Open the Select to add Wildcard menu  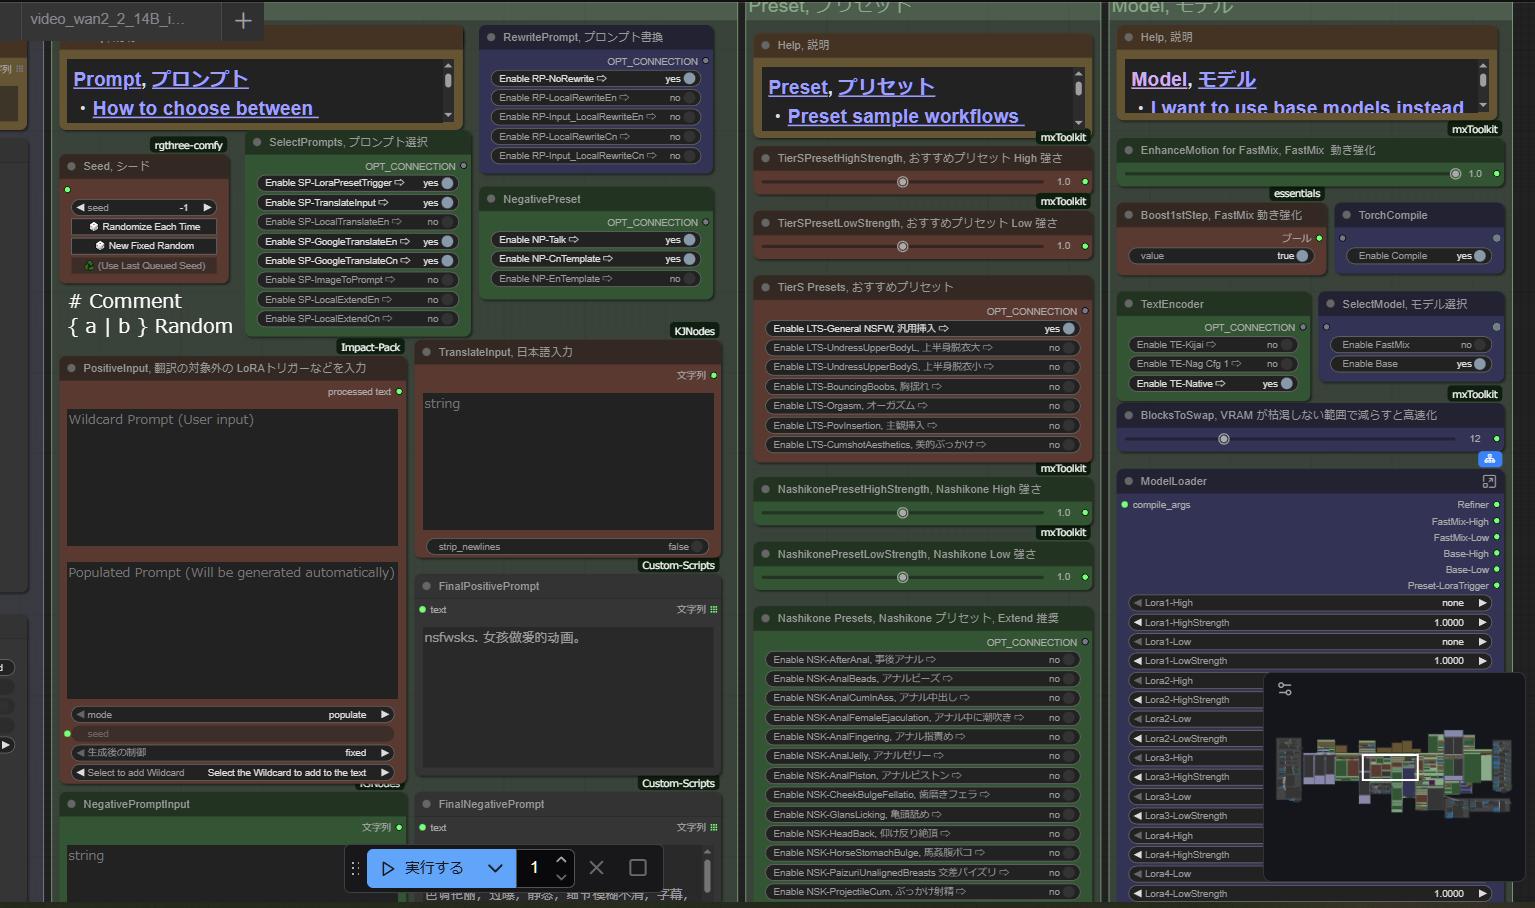coord(232,773)
